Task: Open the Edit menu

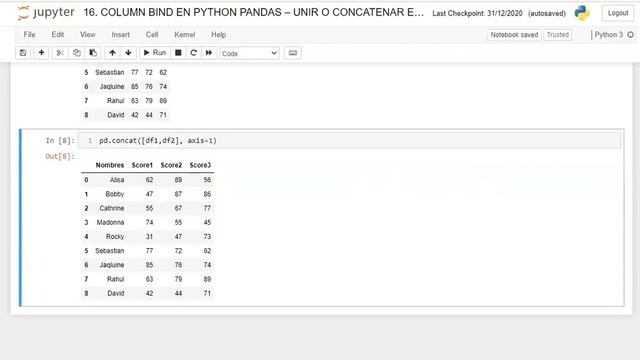Action: pyautogui.click(x=58, y=35)
